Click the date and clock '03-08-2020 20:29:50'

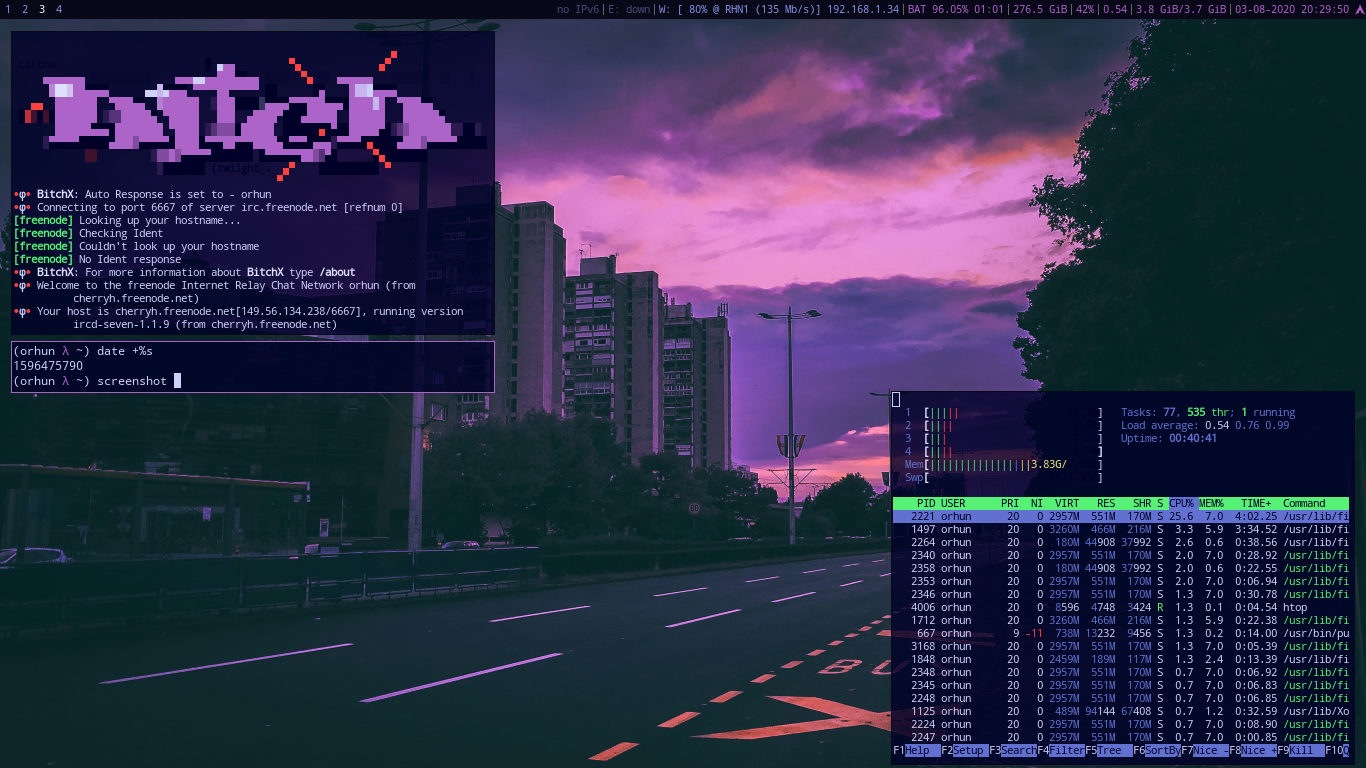[x=1292, y=9]
